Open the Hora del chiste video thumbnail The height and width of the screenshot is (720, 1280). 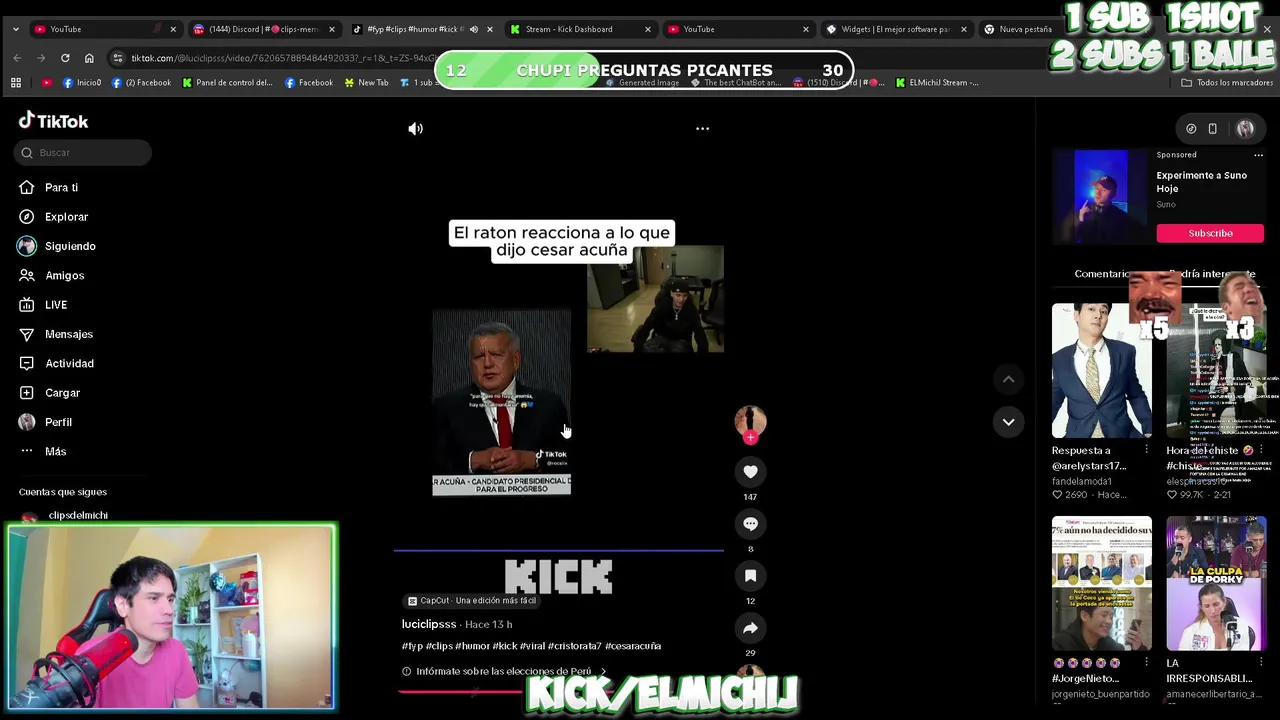(x=1216, y=371)
